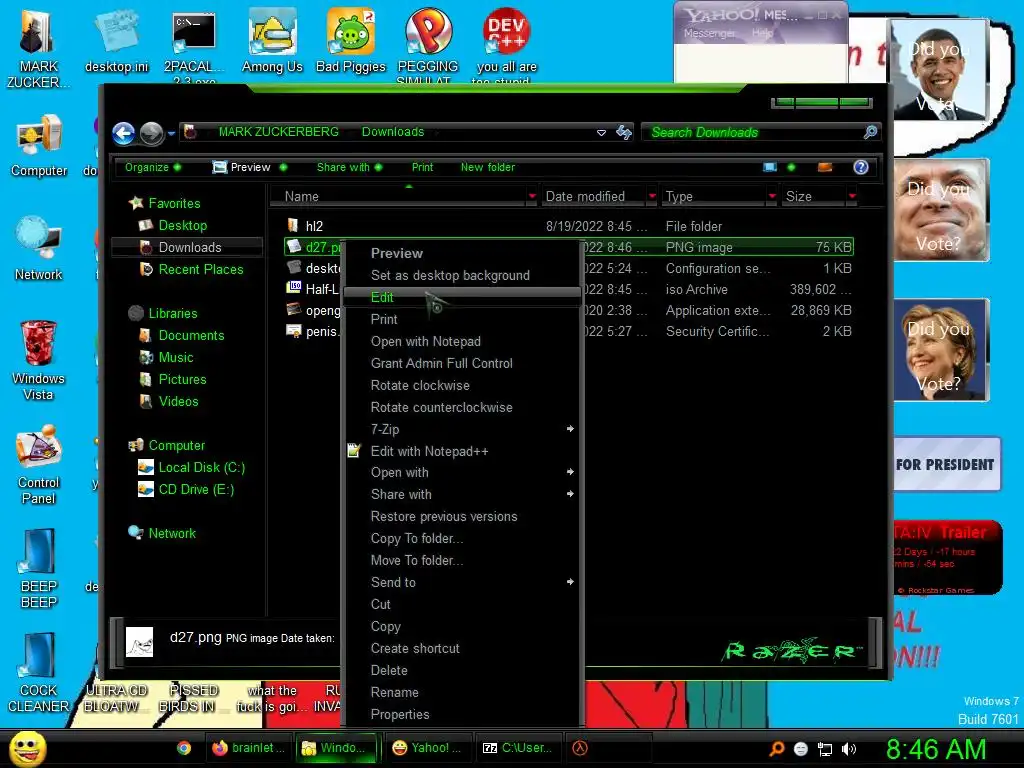Viewport: 1024px width, 768px height.
Task: Launch Among Us from the desktop
Action: [x=272, y=42]
